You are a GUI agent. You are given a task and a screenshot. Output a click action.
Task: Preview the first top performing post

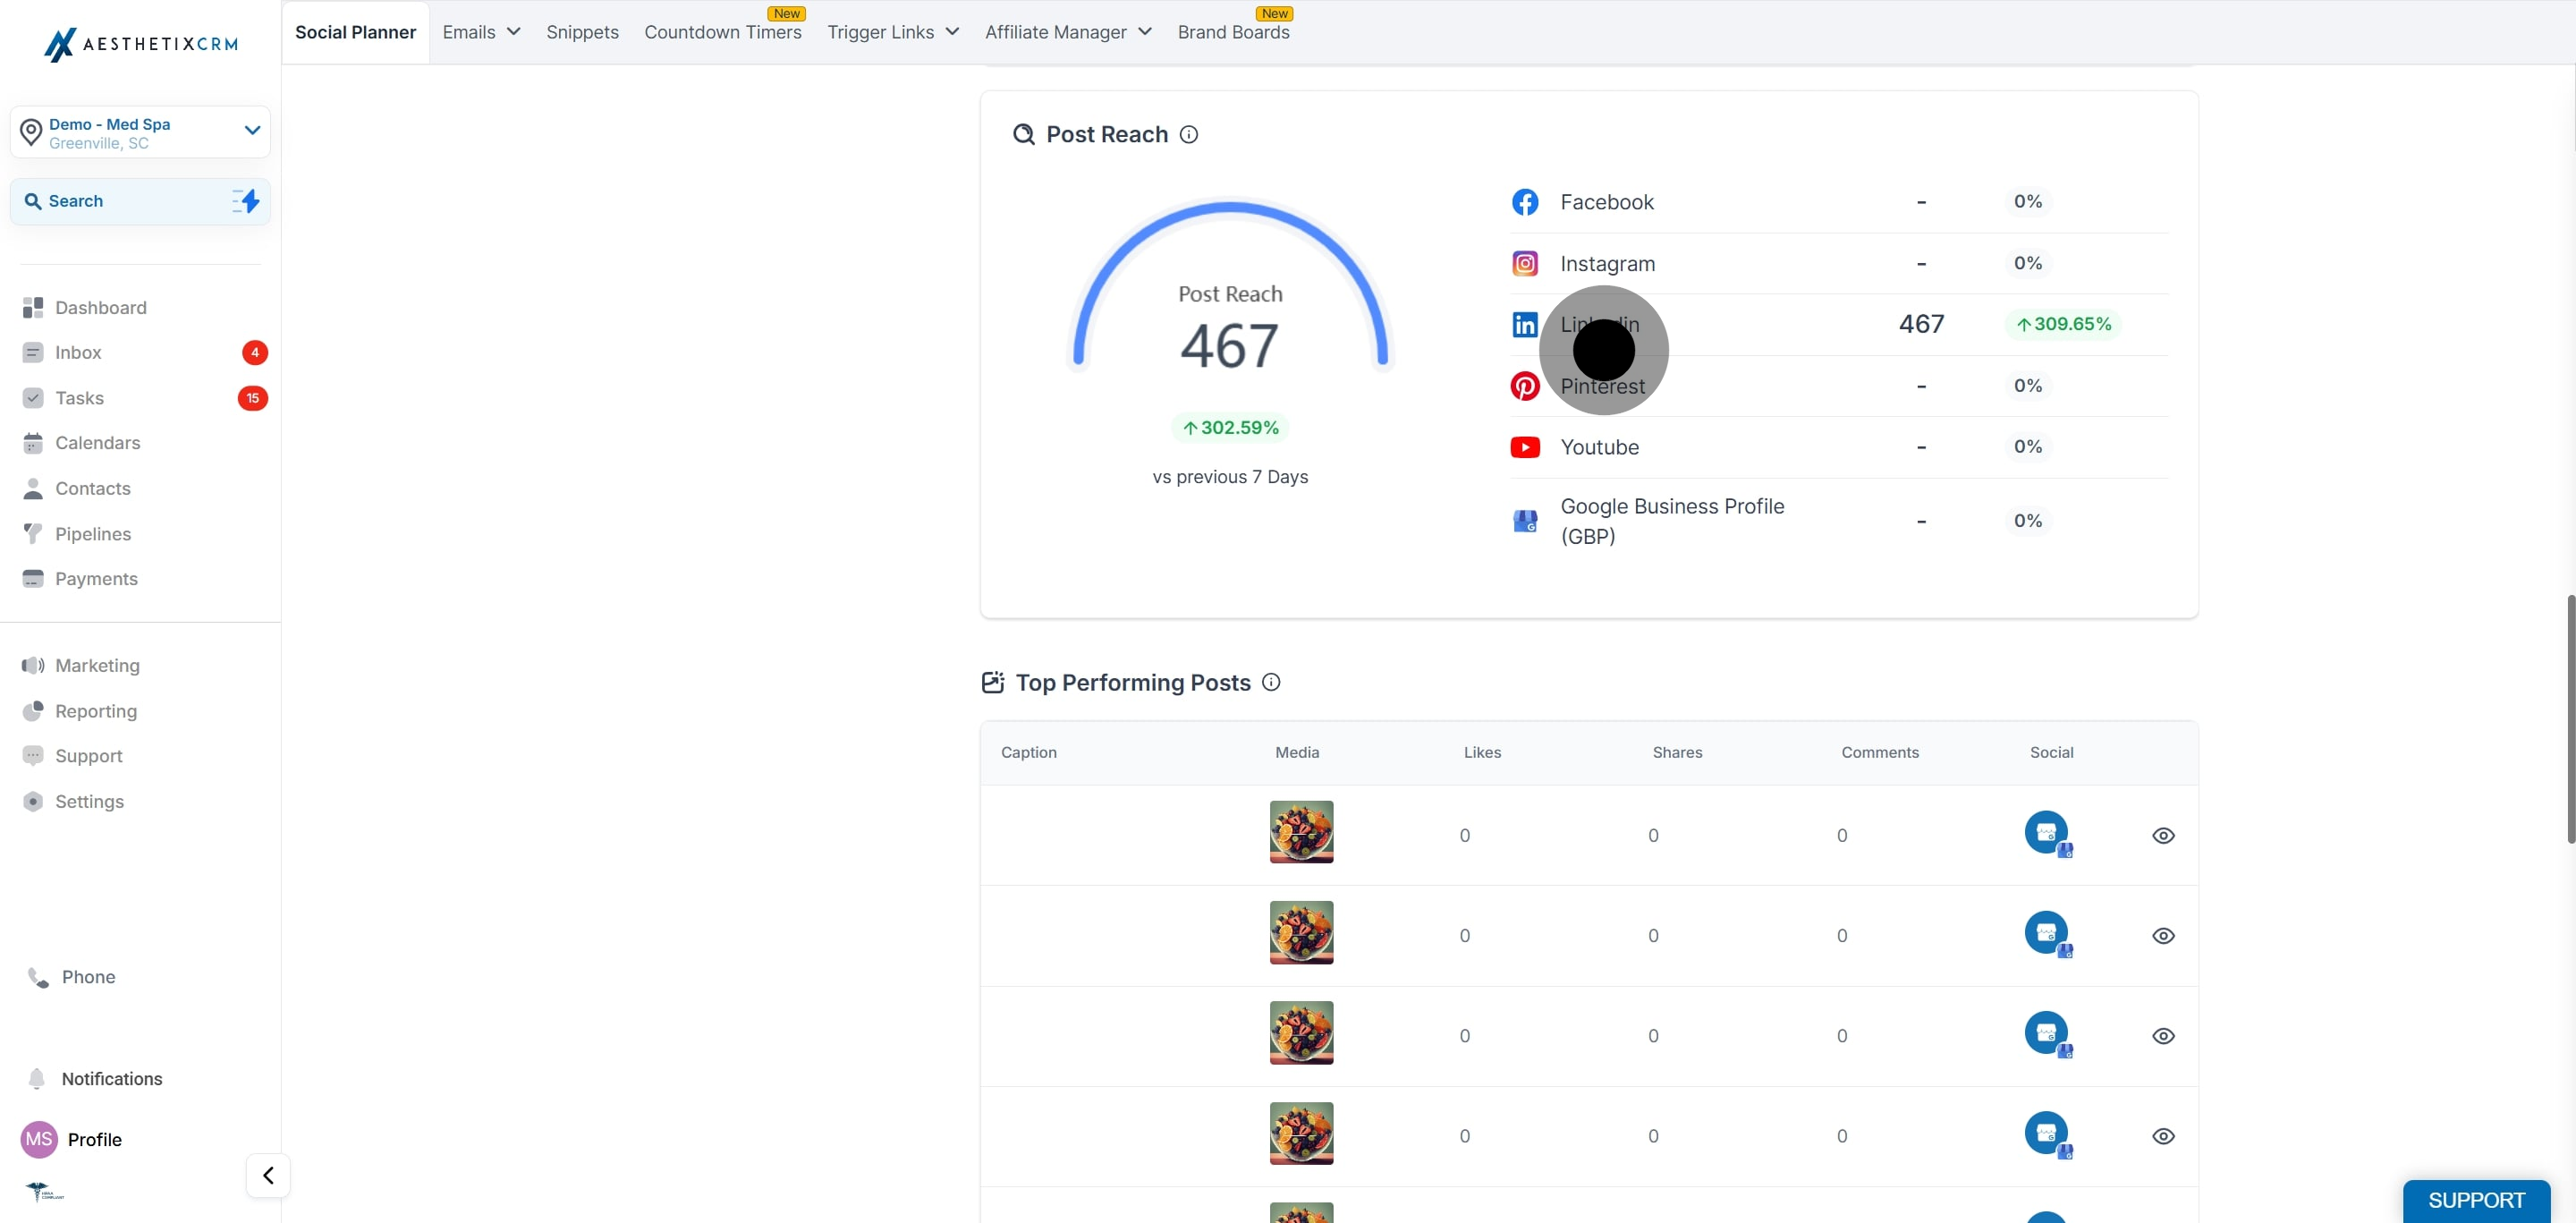(2163, 836)
